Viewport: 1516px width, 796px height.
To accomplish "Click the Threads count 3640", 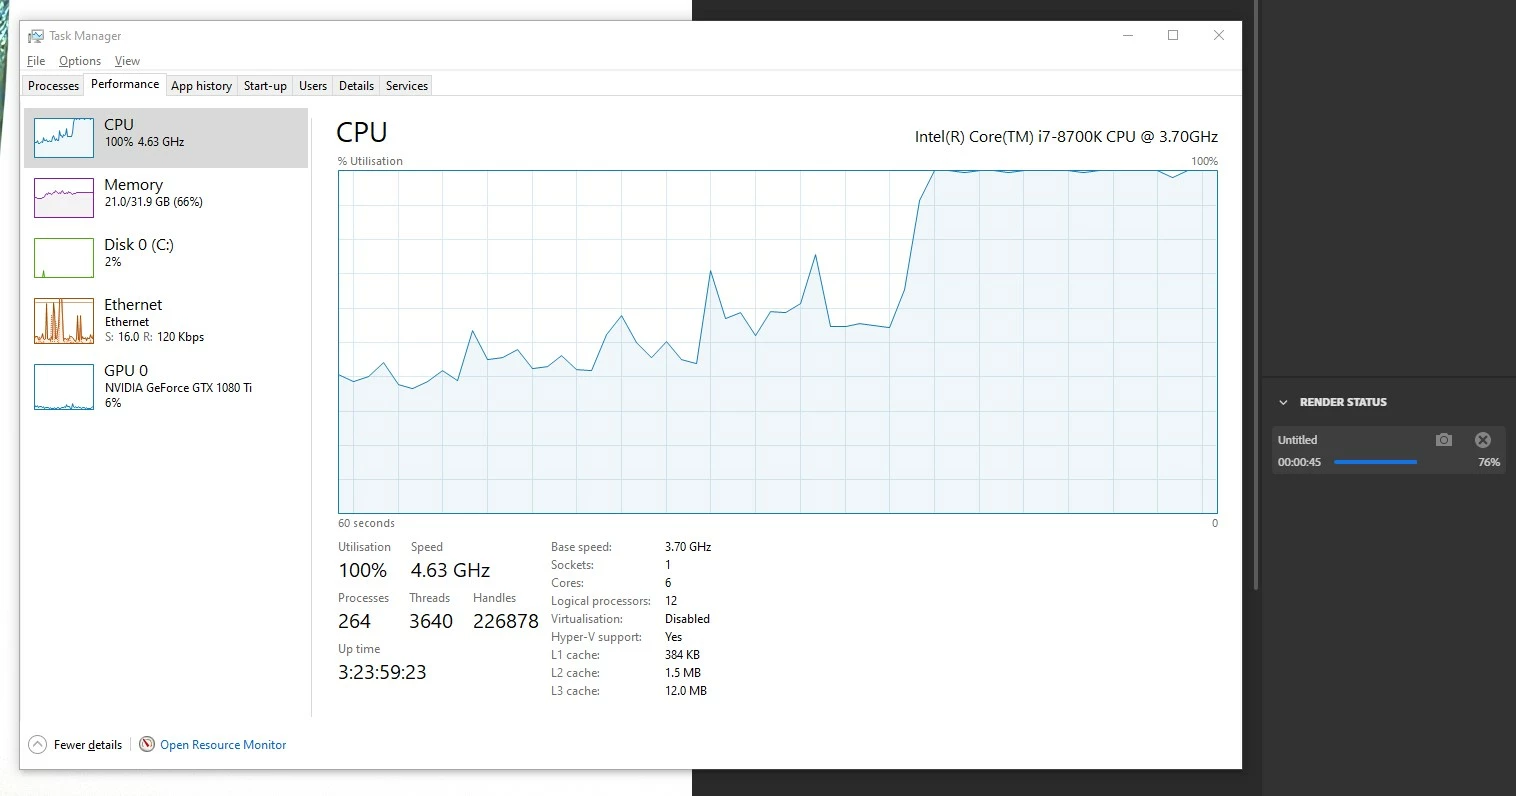I will point(431,621).
